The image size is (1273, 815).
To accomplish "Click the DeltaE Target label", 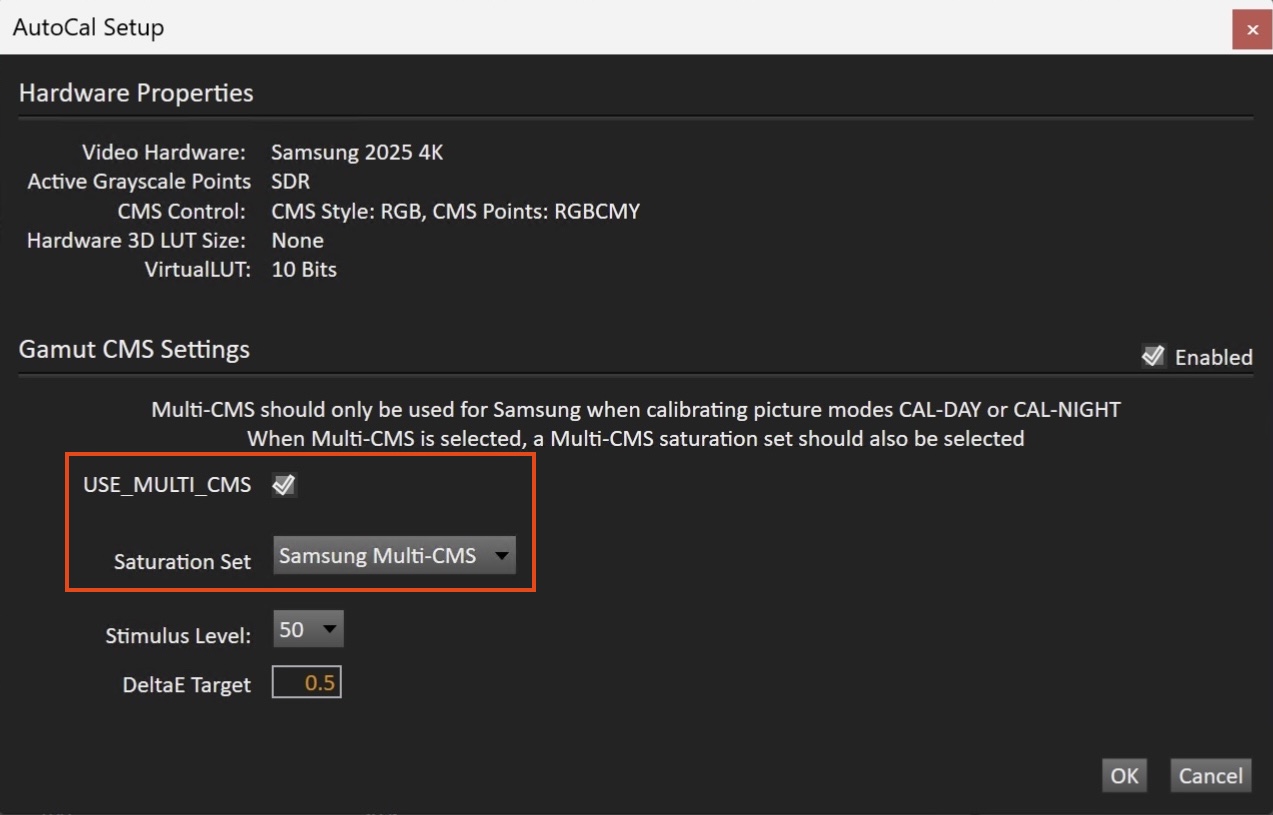I will pos(186,685).
